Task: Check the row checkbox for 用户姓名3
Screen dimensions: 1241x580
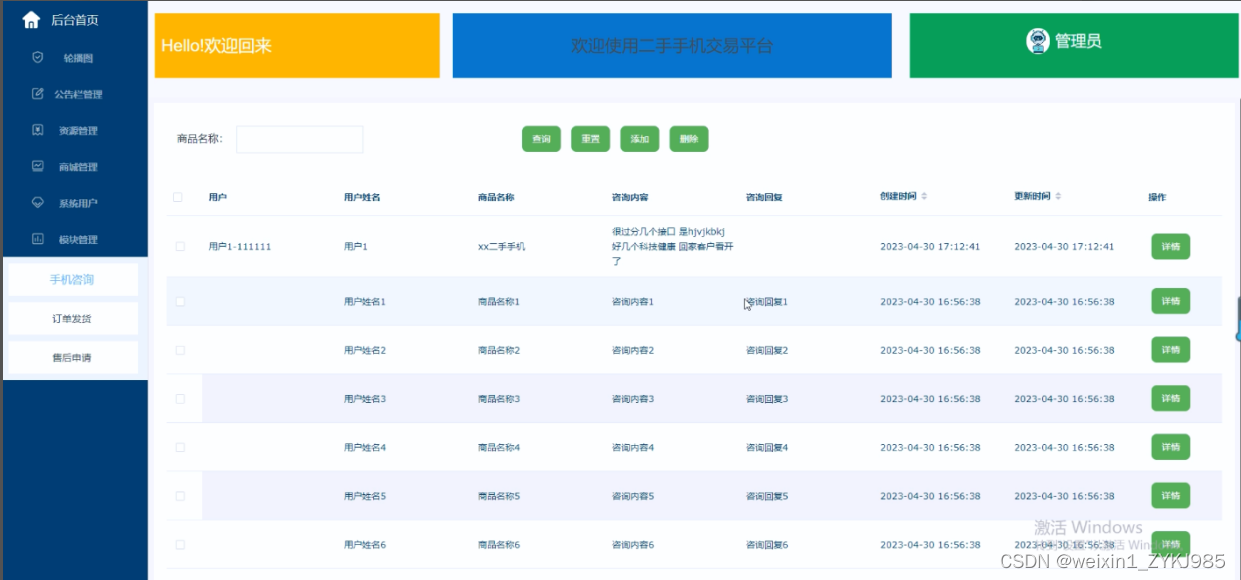Action: click(180, 399)
